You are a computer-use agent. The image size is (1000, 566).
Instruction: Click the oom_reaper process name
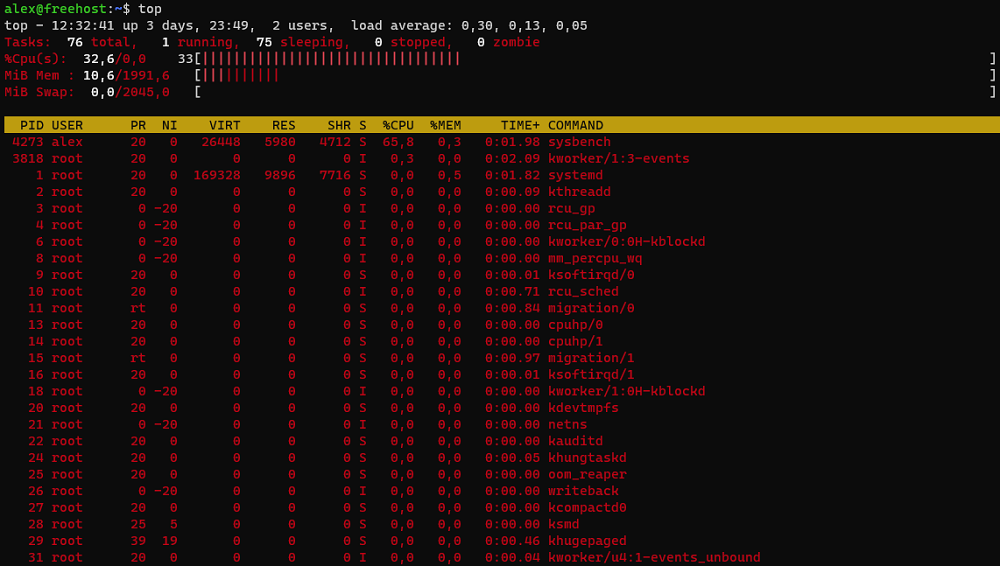[587, 474]
